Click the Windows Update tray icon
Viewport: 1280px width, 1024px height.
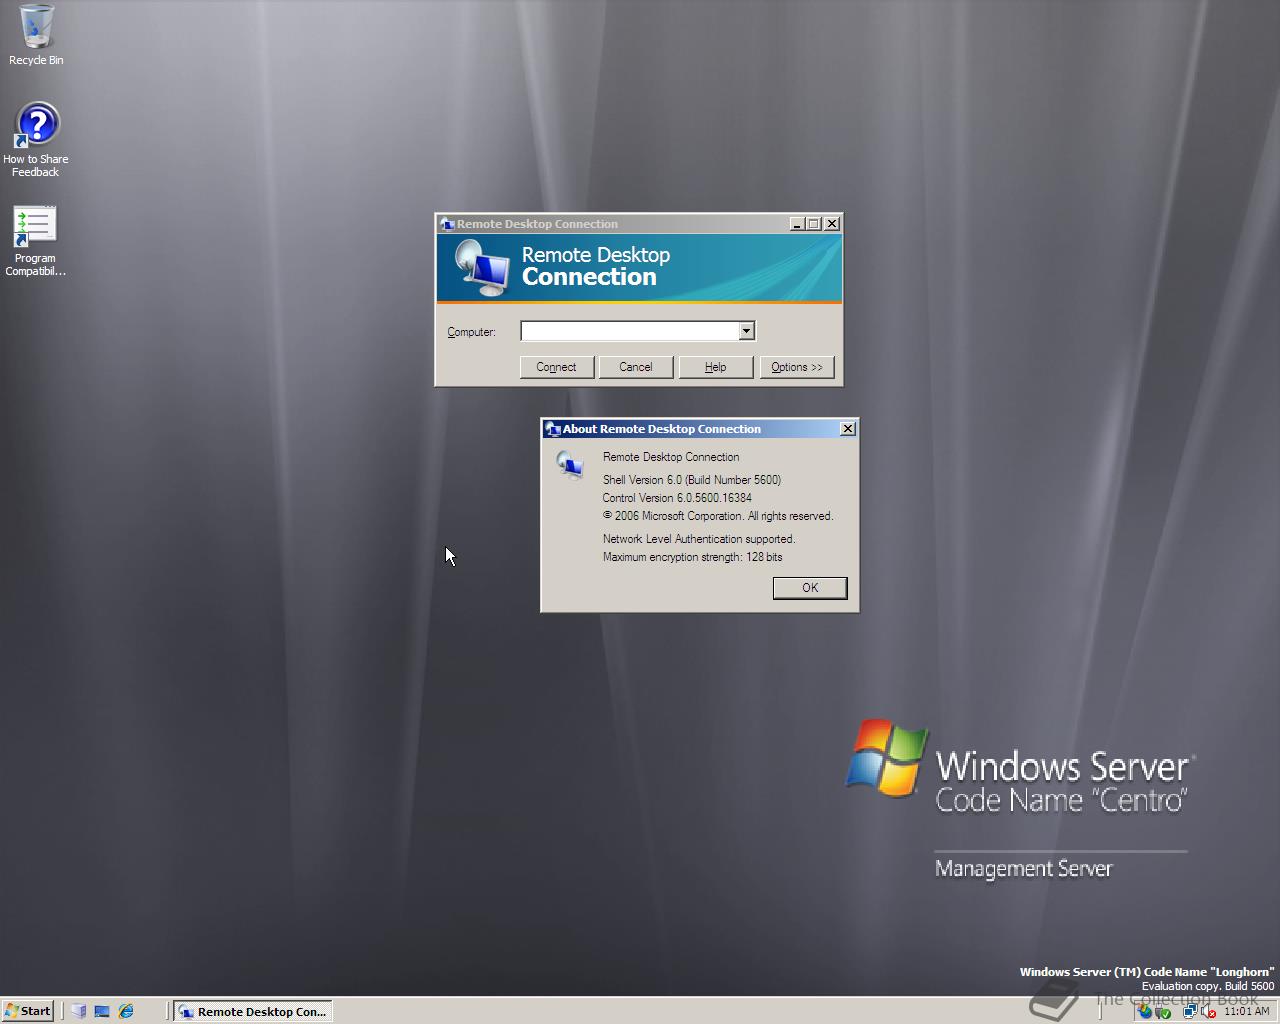[1144, 1011]
